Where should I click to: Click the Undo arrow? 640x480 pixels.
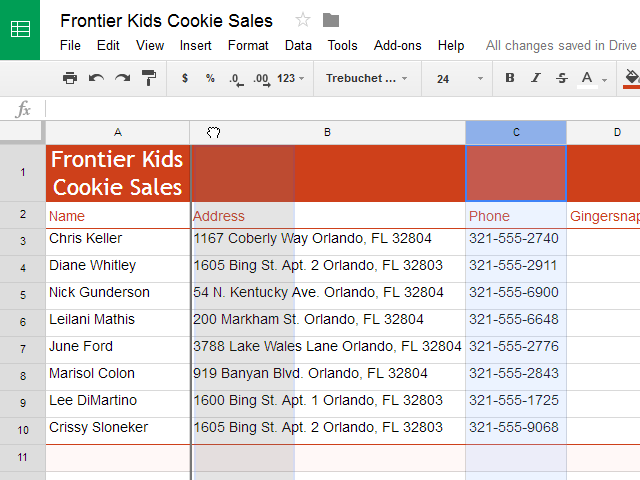click(x=96, y=78)
